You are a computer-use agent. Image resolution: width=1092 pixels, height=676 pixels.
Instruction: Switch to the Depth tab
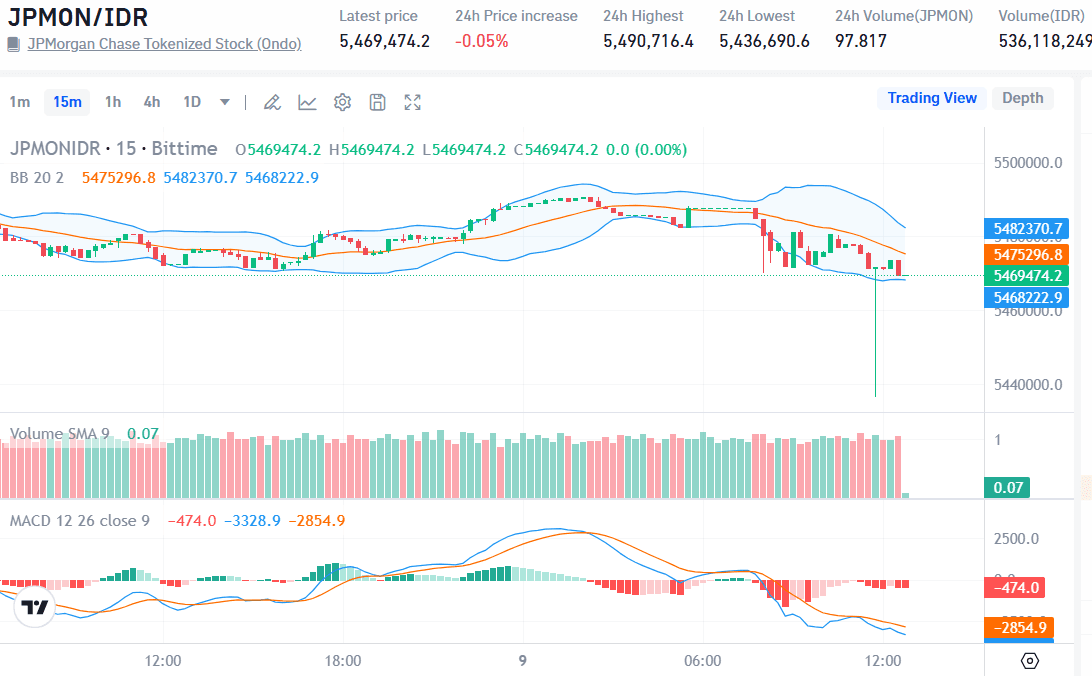coord(1022,98)
